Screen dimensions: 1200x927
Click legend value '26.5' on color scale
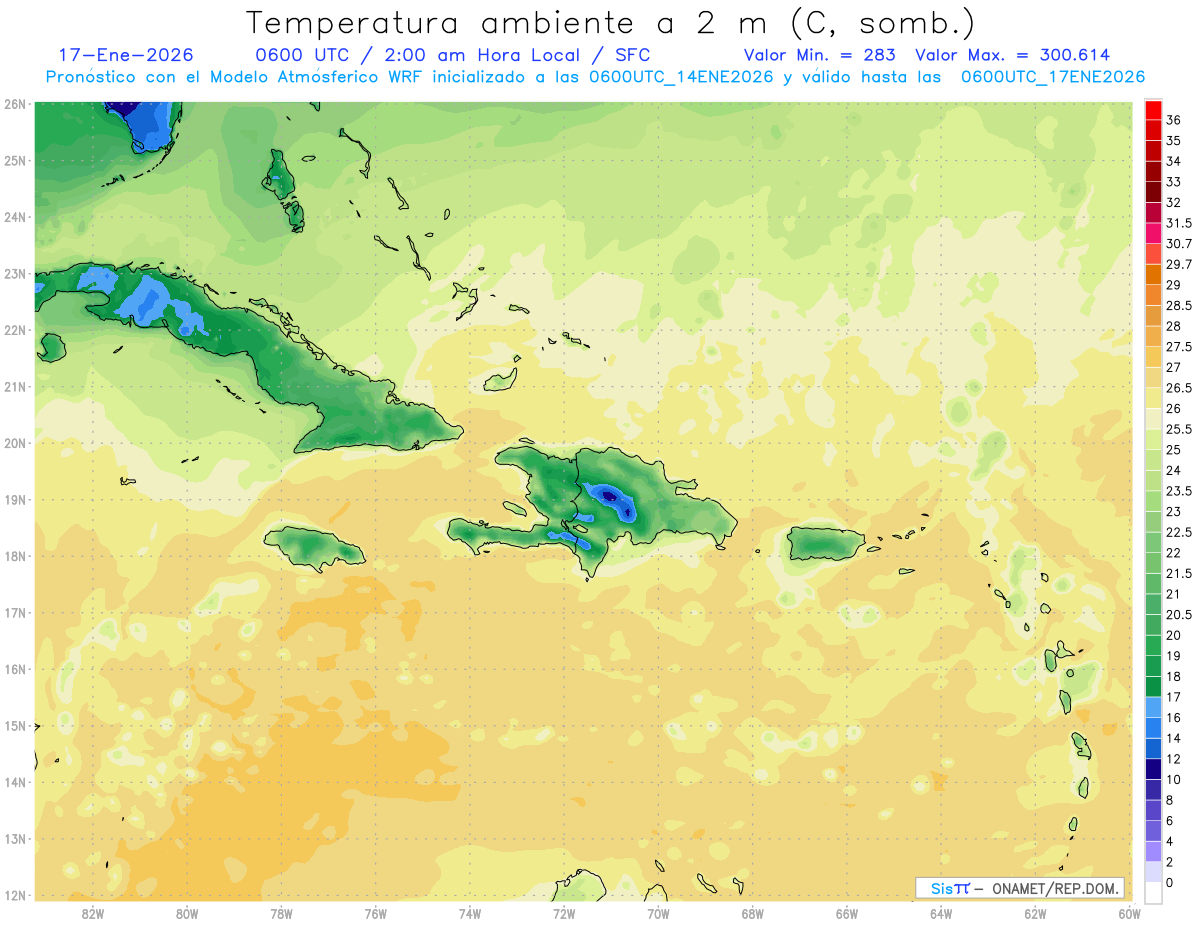(x=1179, y=388)
